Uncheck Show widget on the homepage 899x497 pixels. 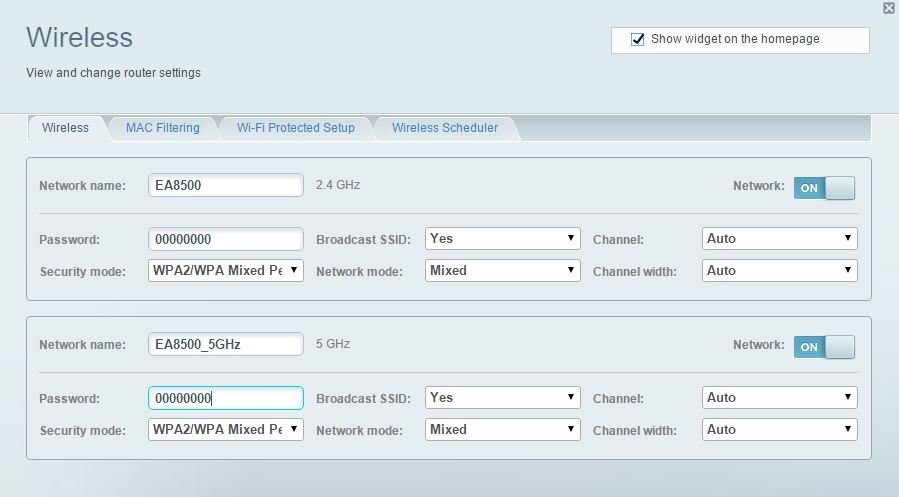point(637,40)
